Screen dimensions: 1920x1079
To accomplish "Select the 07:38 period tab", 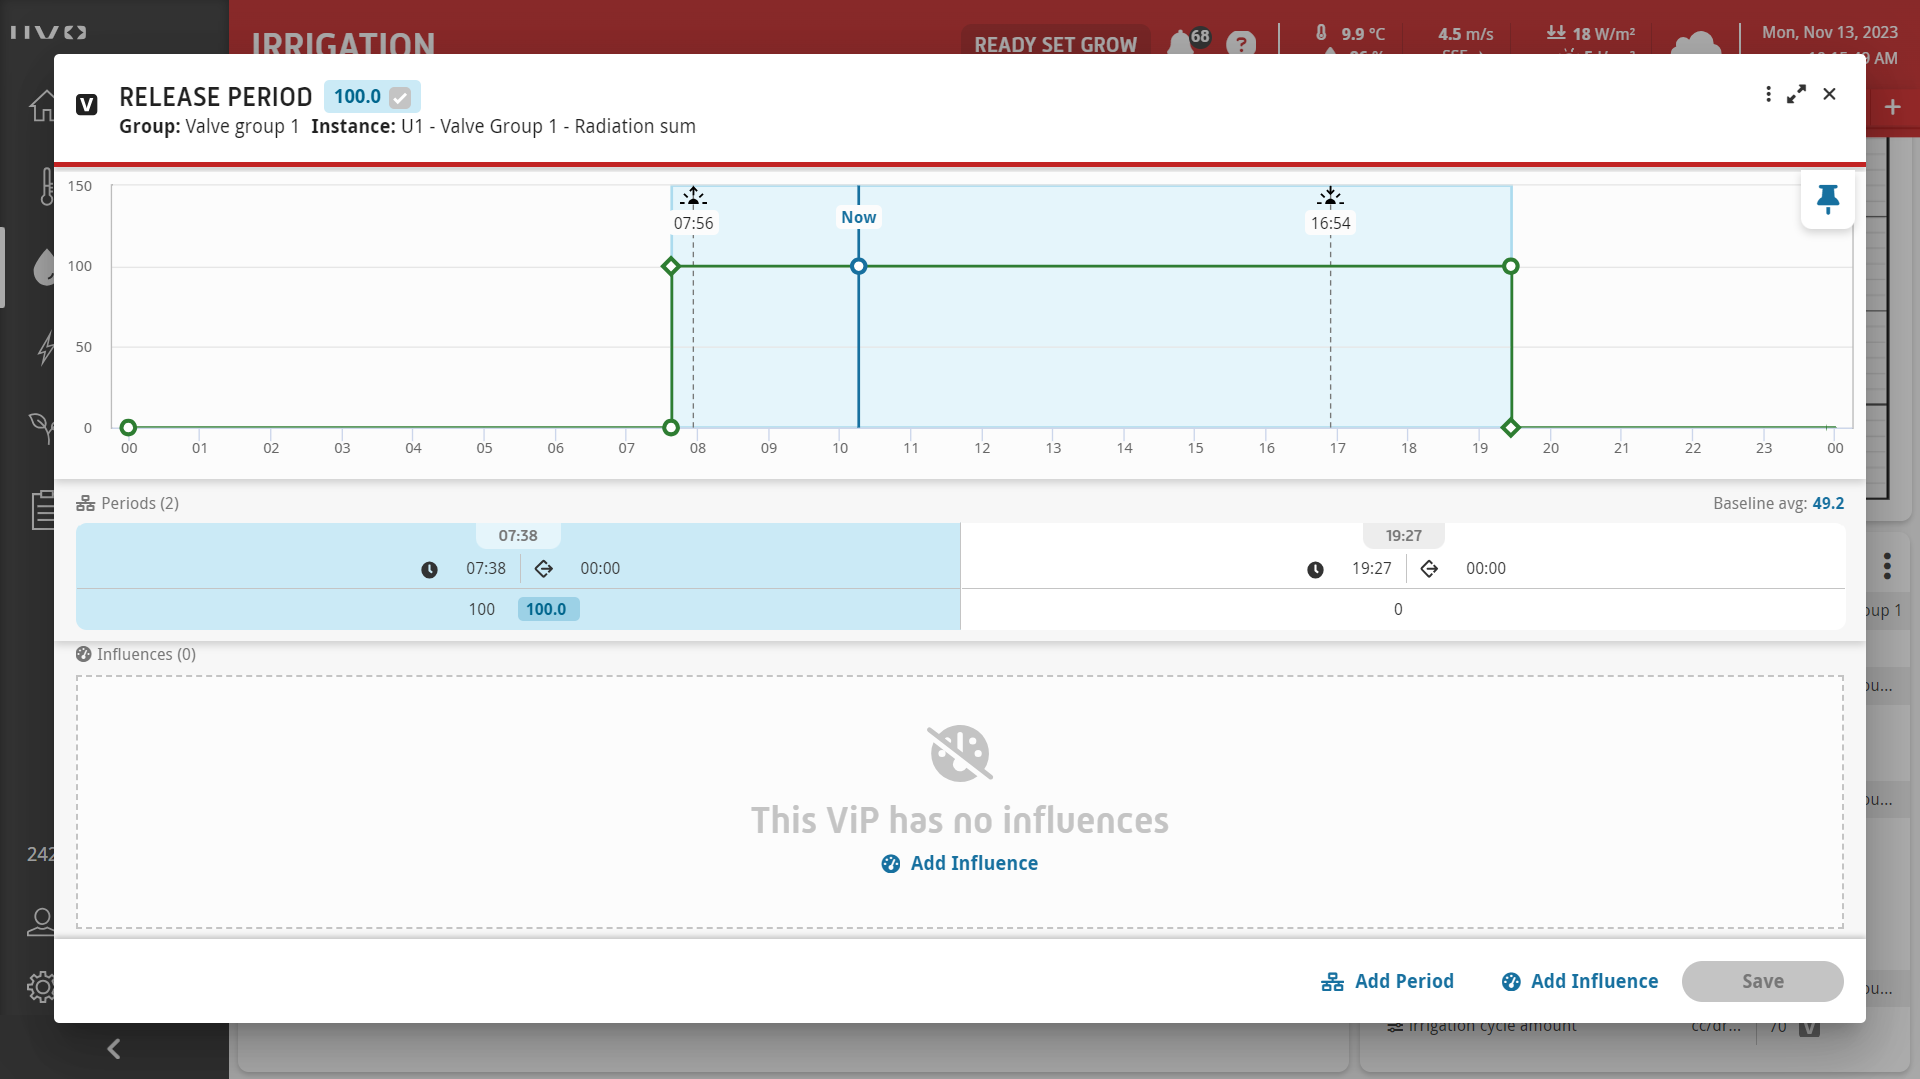I will (x=518, y=536).
